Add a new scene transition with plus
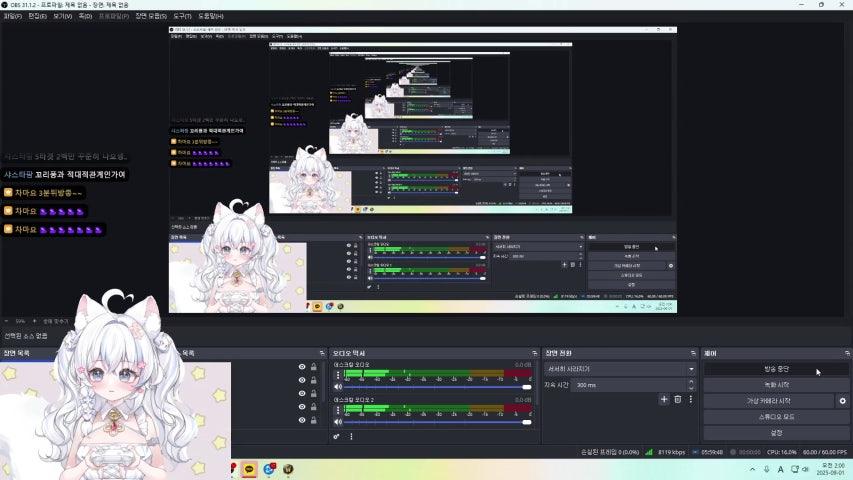This screenshot has width=853, height=480. click(x=664, y=399)
